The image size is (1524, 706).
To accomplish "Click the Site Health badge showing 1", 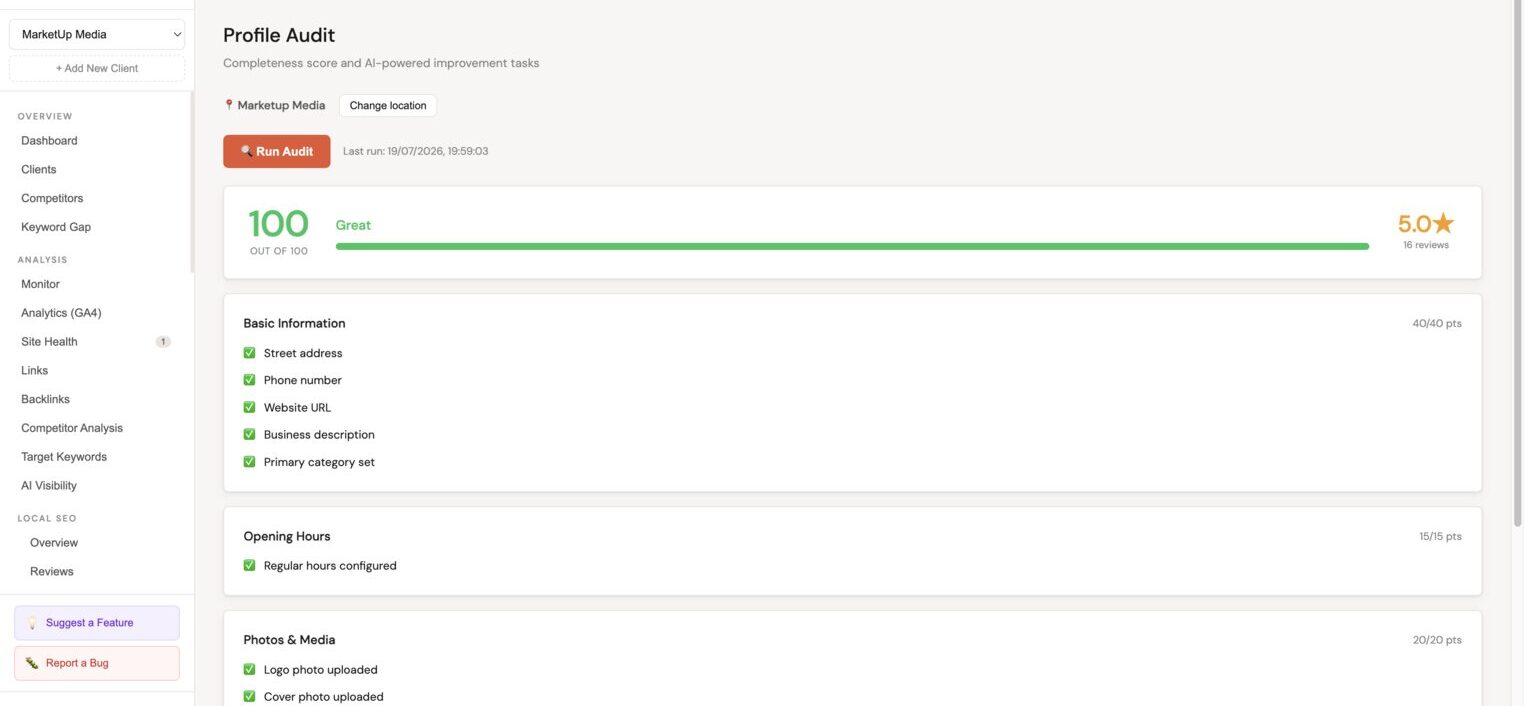I will tap(163, 342).
